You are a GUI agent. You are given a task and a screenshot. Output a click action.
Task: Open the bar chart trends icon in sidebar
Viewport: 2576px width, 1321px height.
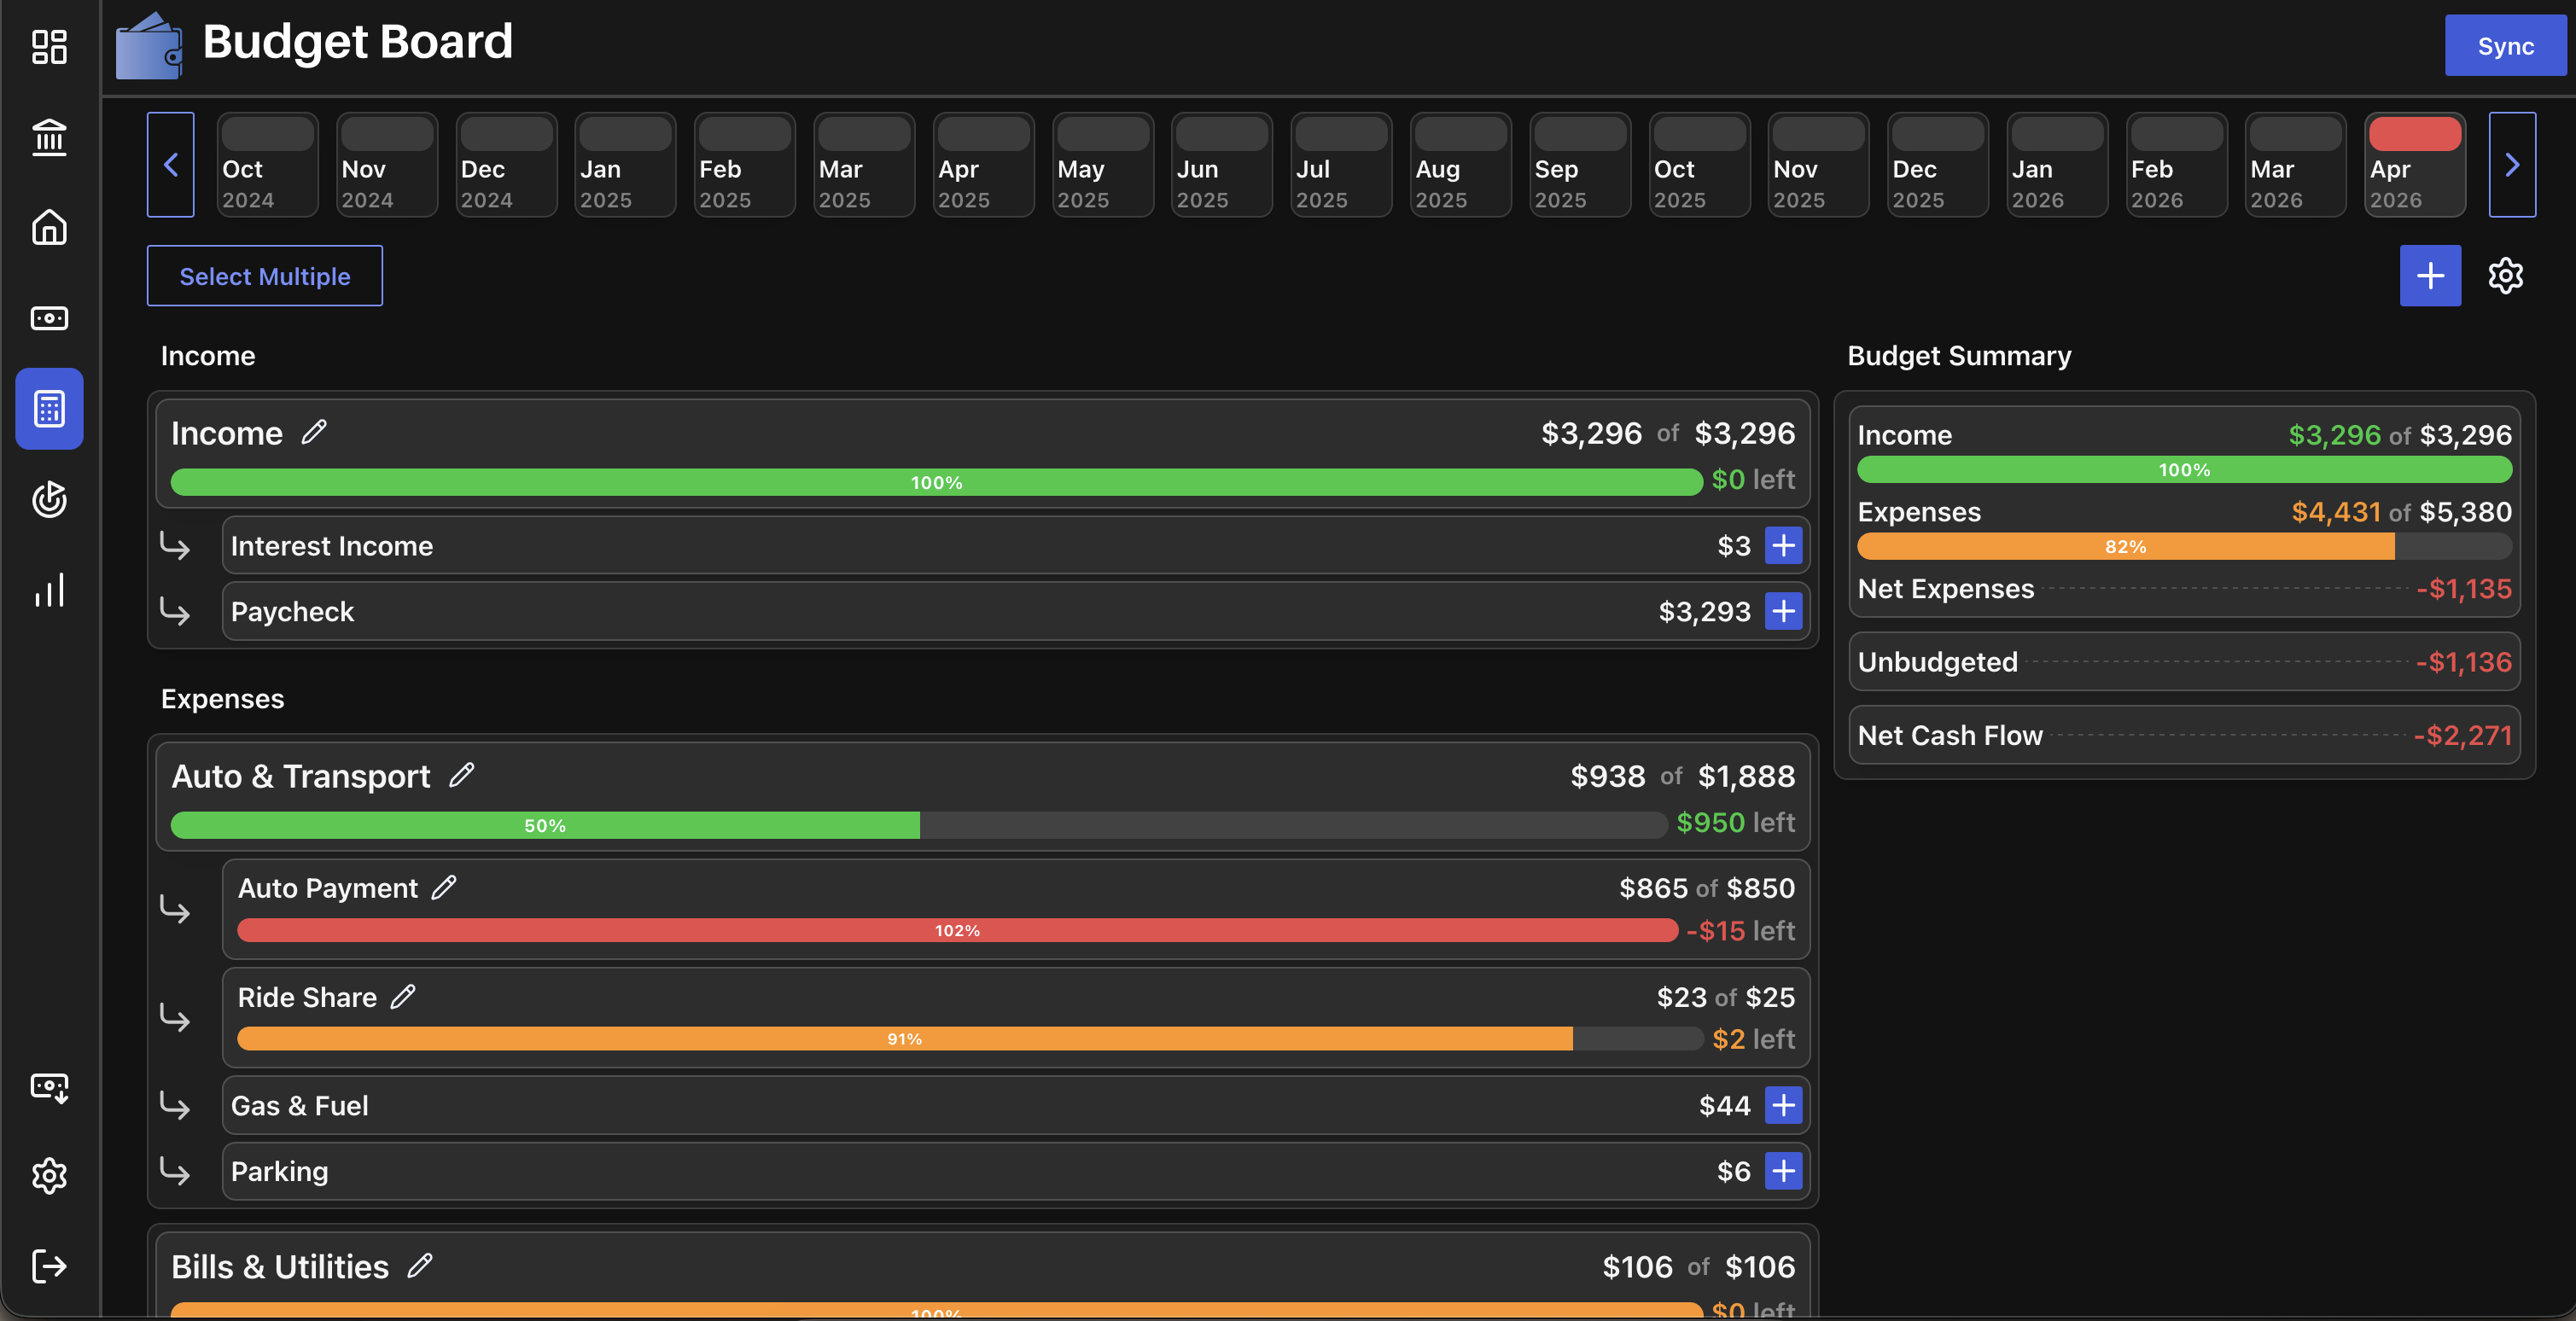pos(49,590)
